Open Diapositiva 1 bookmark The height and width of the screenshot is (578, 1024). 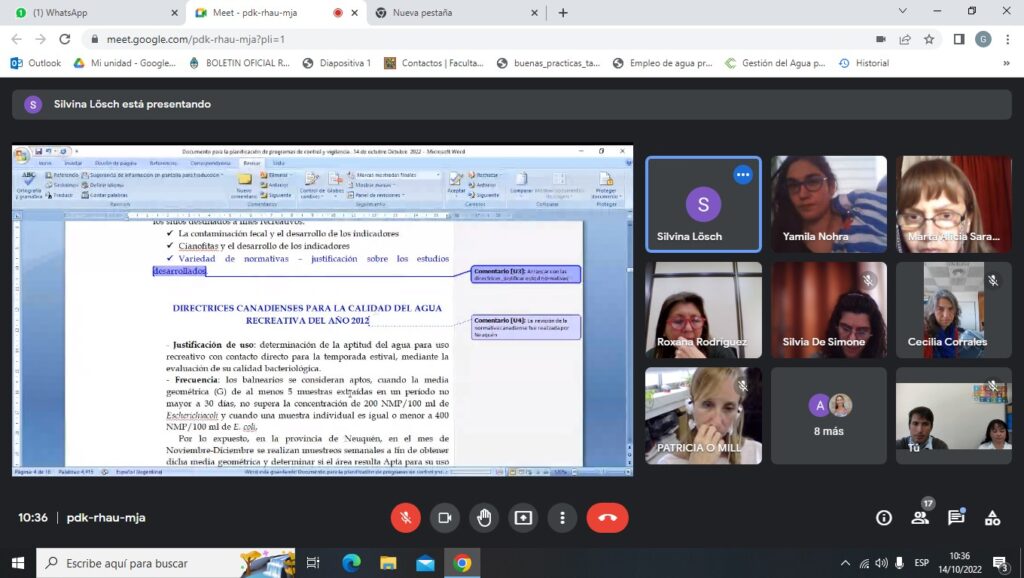tap(337, 63)
